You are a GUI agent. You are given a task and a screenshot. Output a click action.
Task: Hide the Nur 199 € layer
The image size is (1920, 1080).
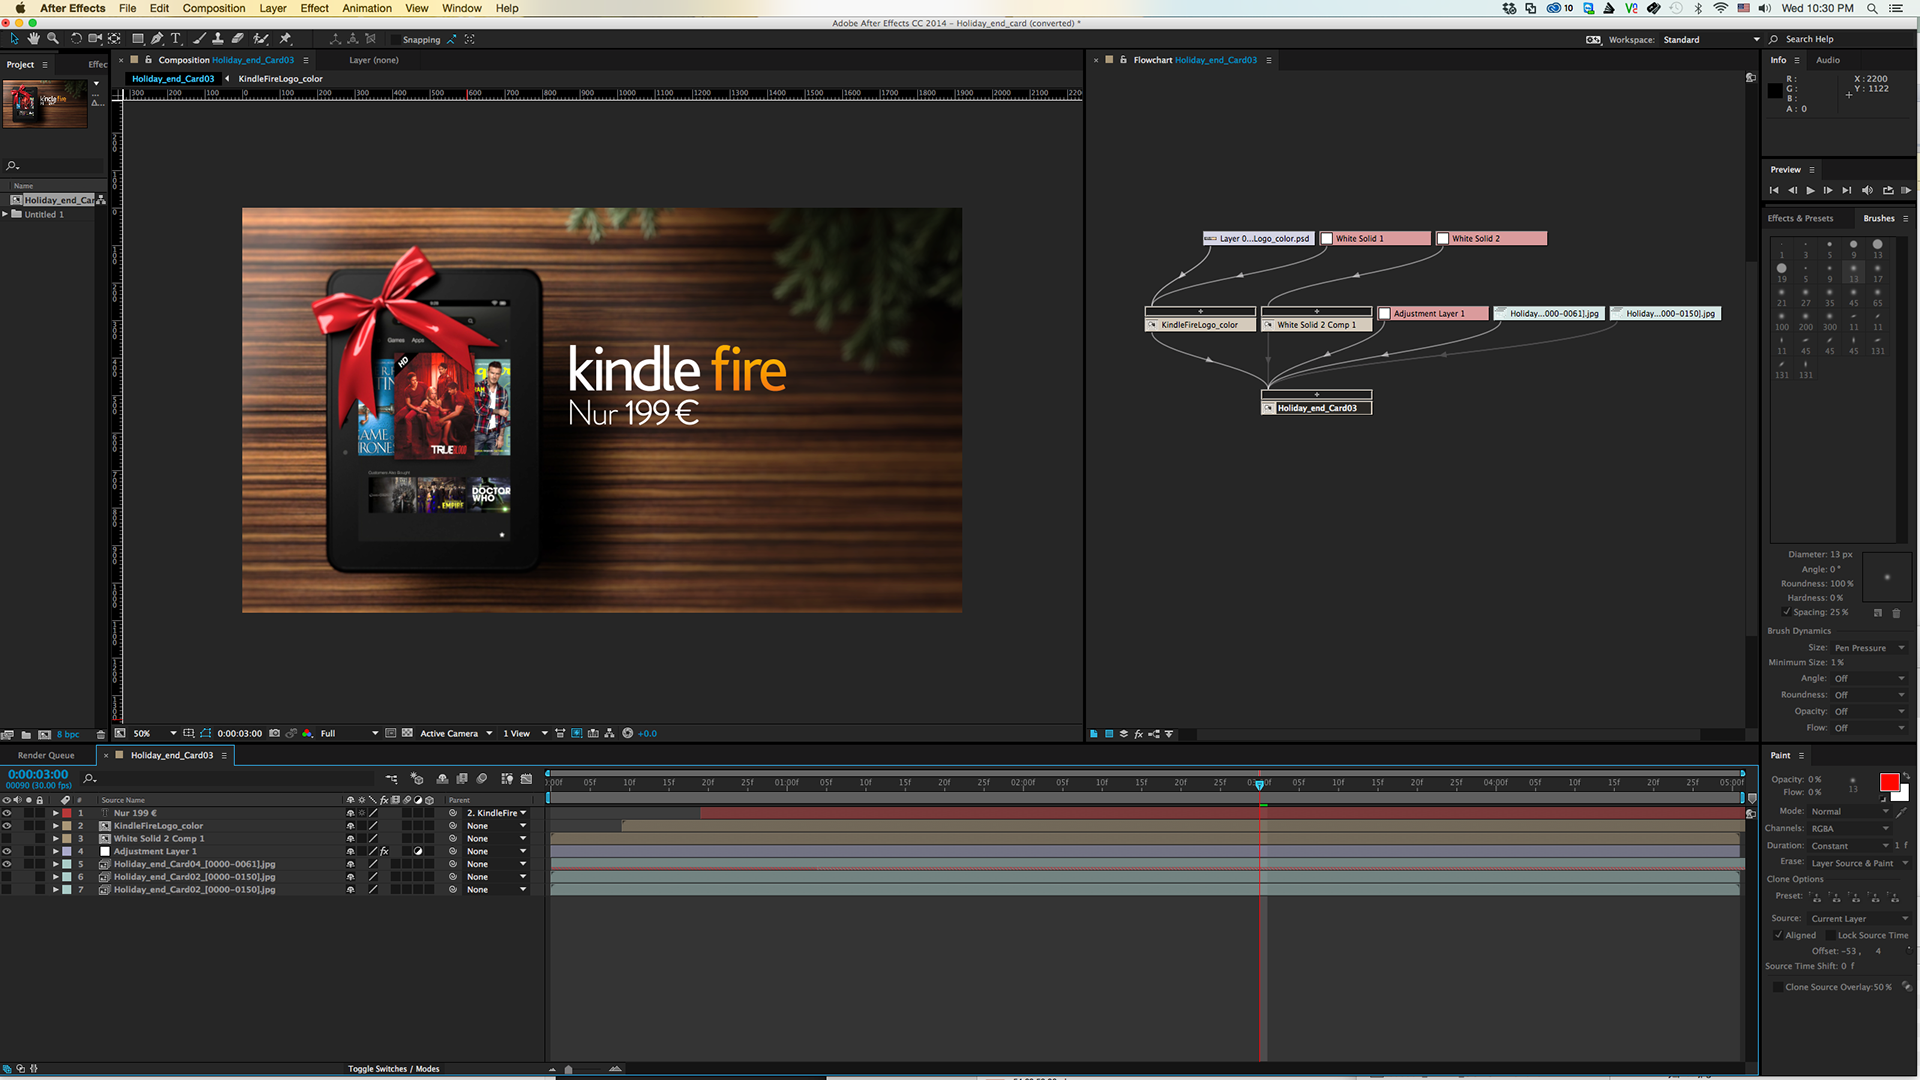click(x=7, y=813)
